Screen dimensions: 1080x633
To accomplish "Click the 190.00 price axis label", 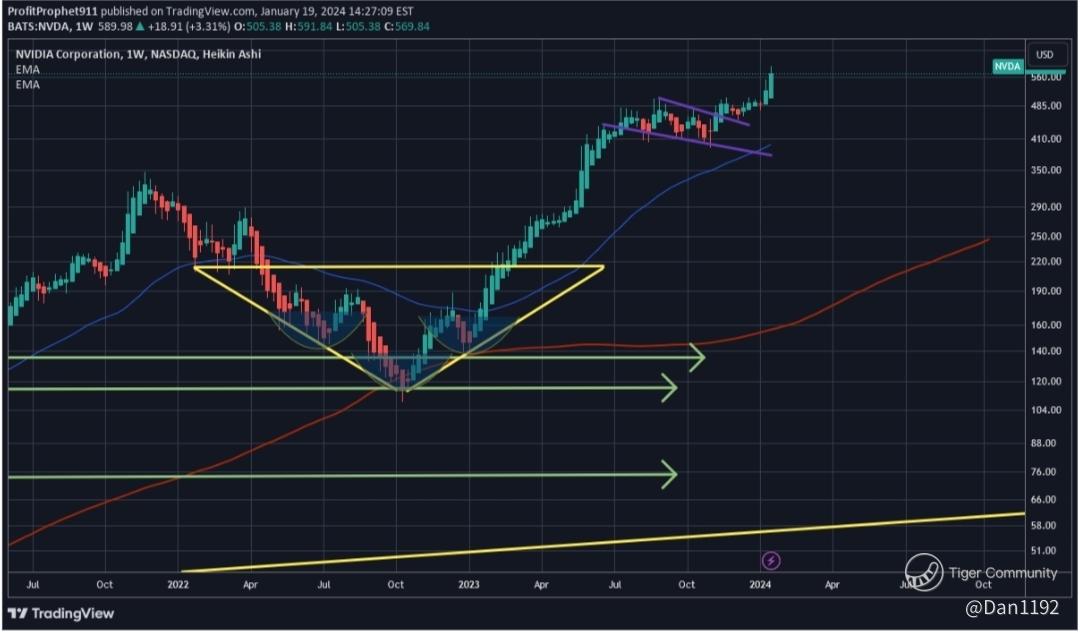I will (1046, 291).
